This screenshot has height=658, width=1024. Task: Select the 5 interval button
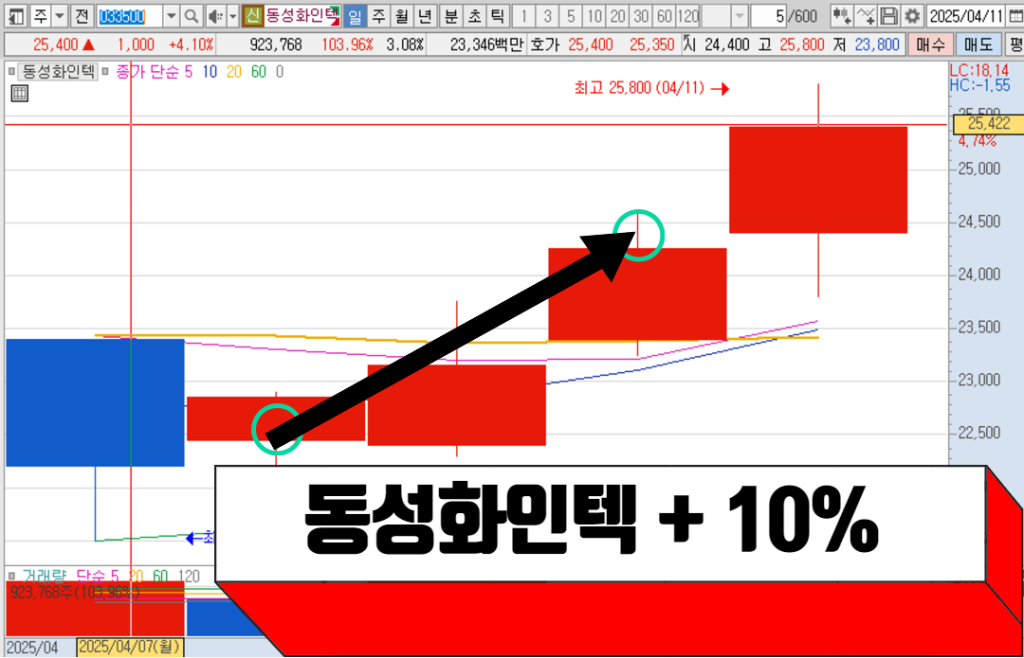571,16
